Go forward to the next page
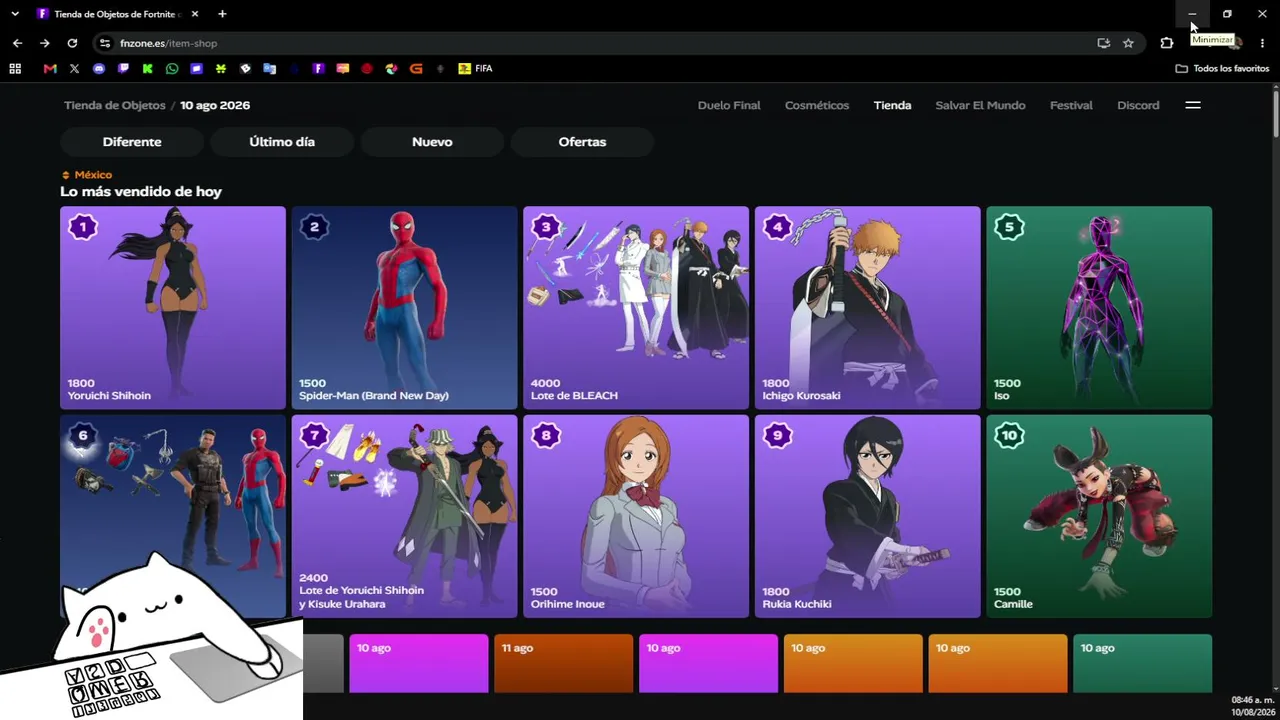This screenshot has height=720, width=1280. pos(44,43)
